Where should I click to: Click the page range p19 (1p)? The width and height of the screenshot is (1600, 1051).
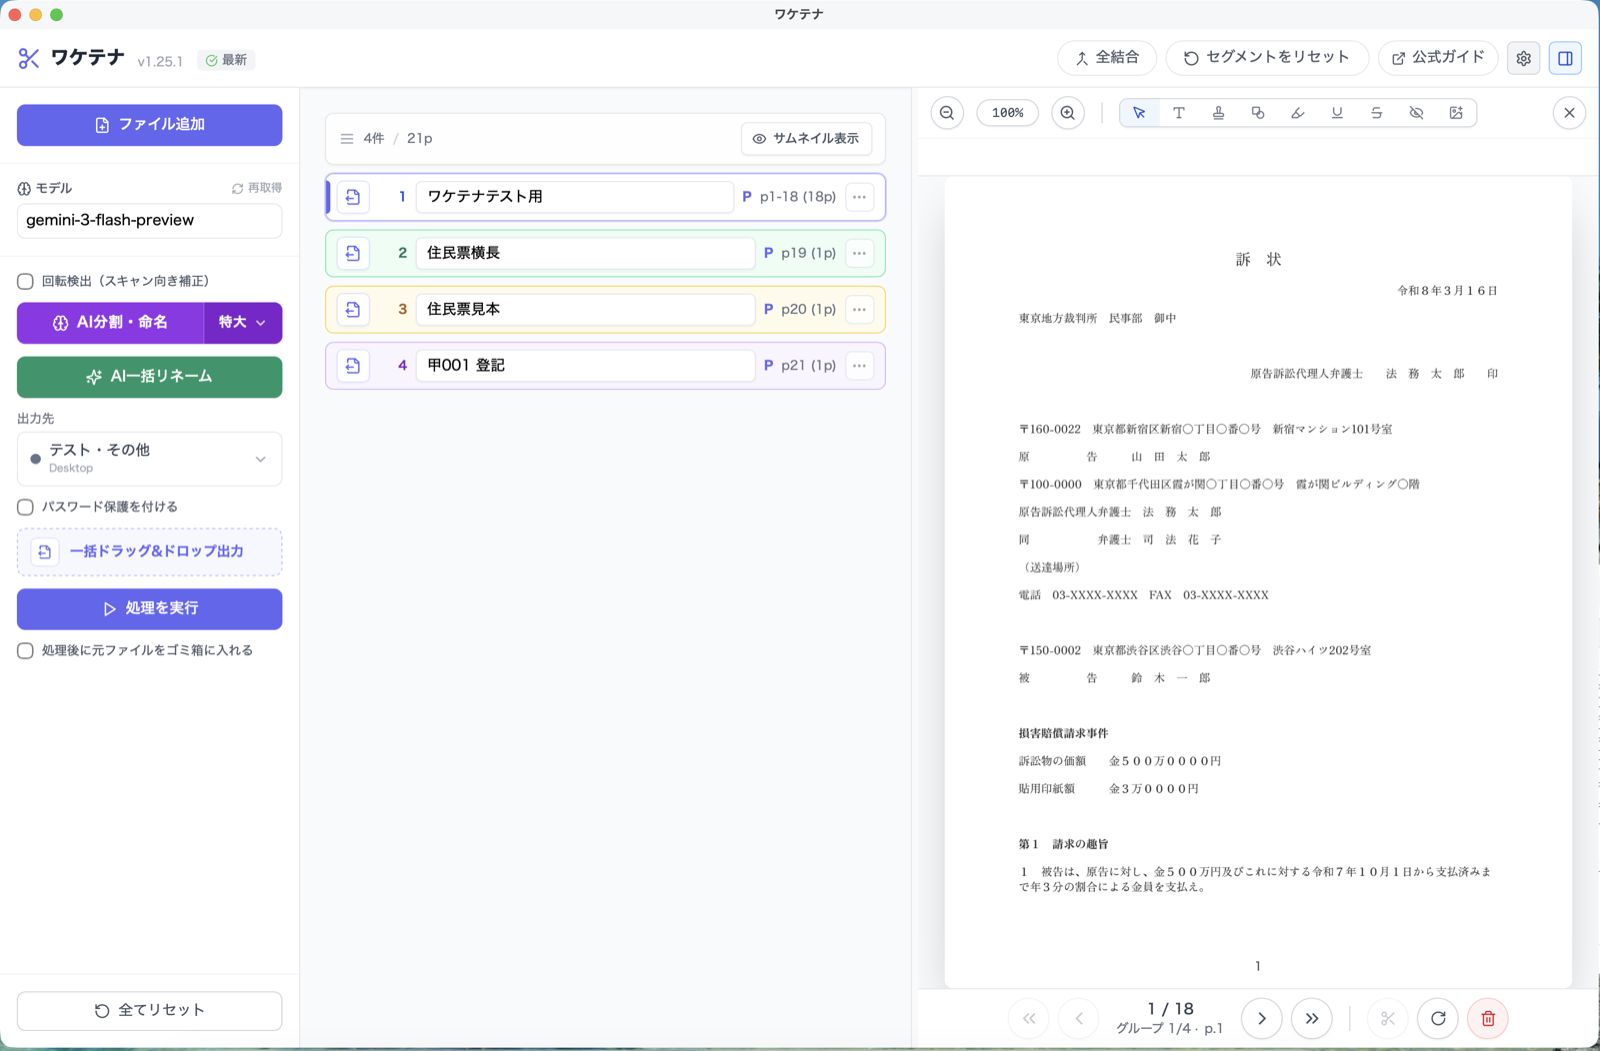[x=809, y=253]
